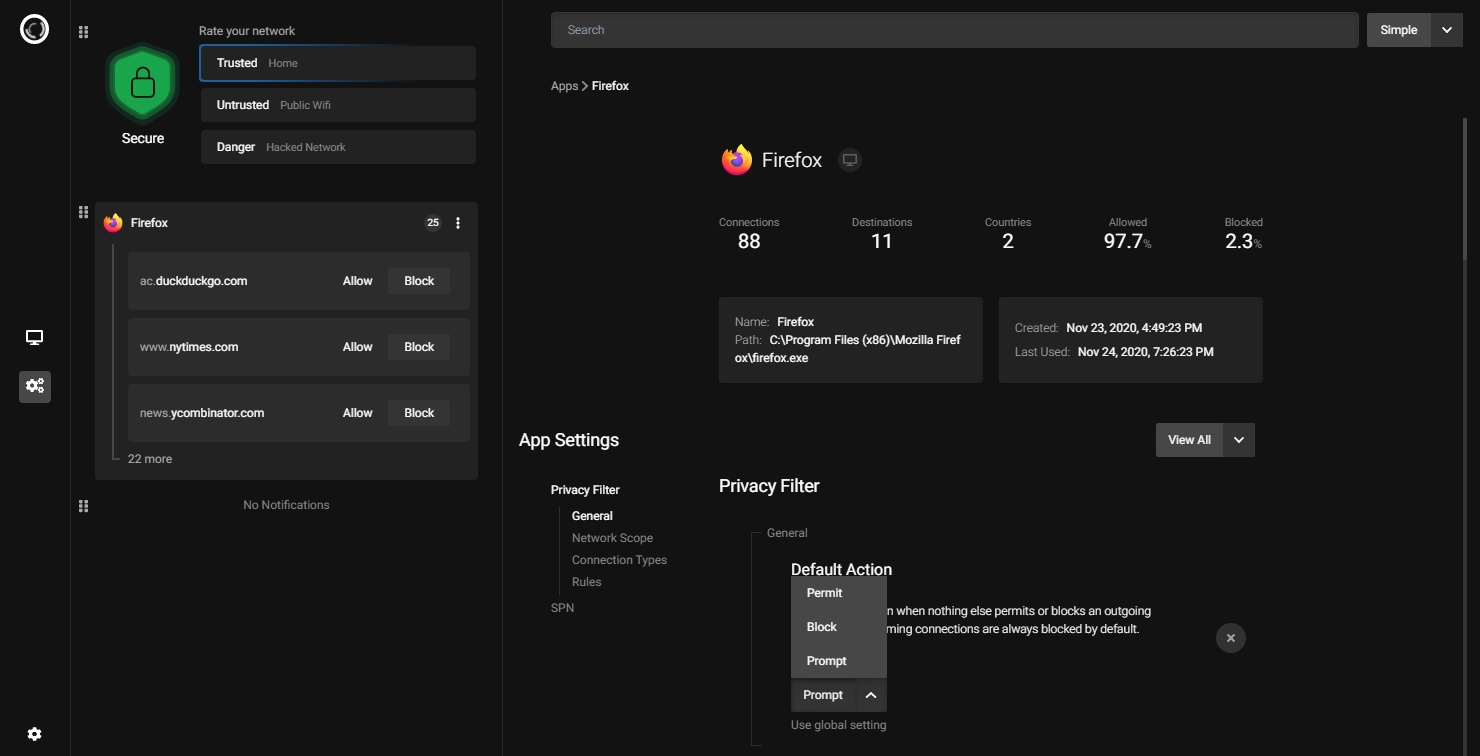1480x756 pixels.
Task: Rate the network as Untrusted
Action: point(338,105)
